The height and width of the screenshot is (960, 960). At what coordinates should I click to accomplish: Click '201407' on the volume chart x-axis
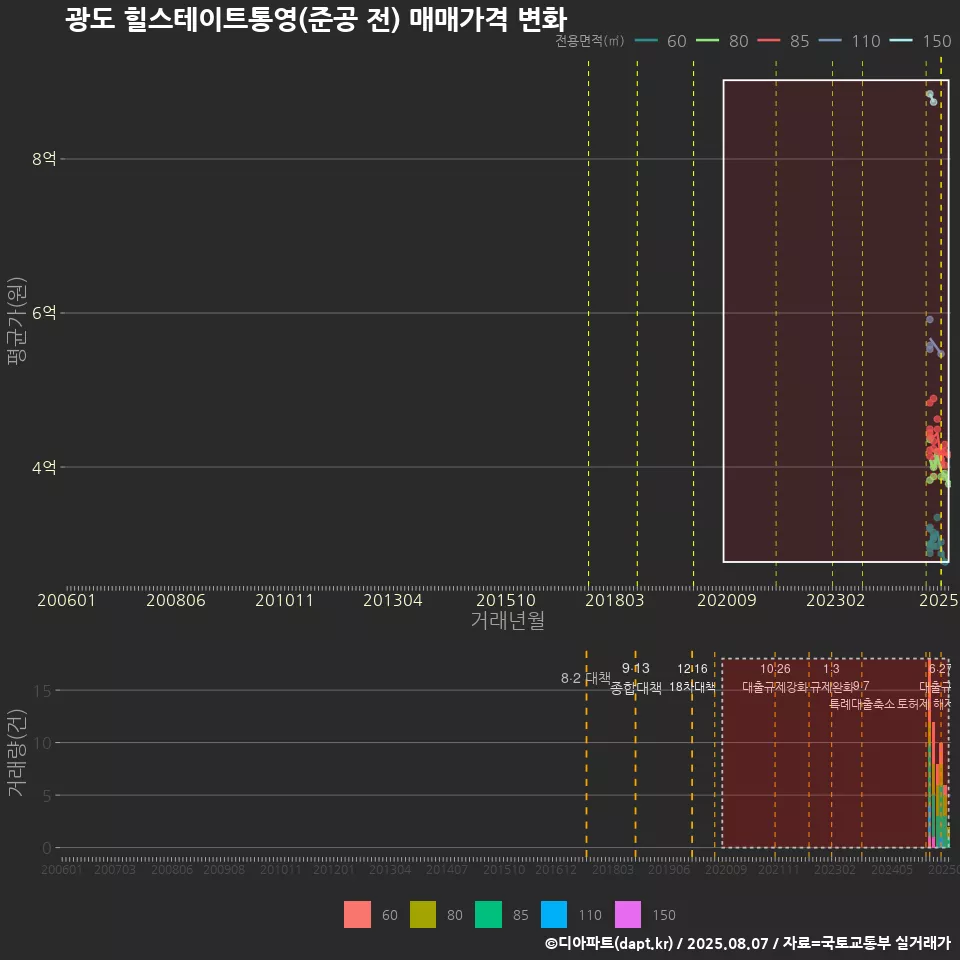pyautogui.click(x=447, y=869)
